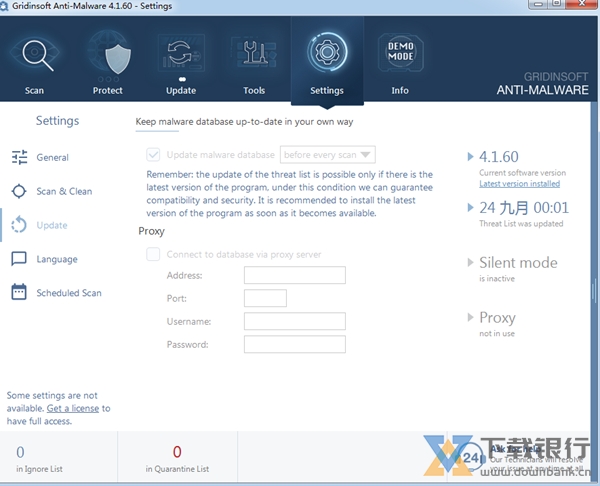The height and width of the screenshot is (486, 600).
Task: Click the Language speech bubble icon
Action: click(19, 259)
